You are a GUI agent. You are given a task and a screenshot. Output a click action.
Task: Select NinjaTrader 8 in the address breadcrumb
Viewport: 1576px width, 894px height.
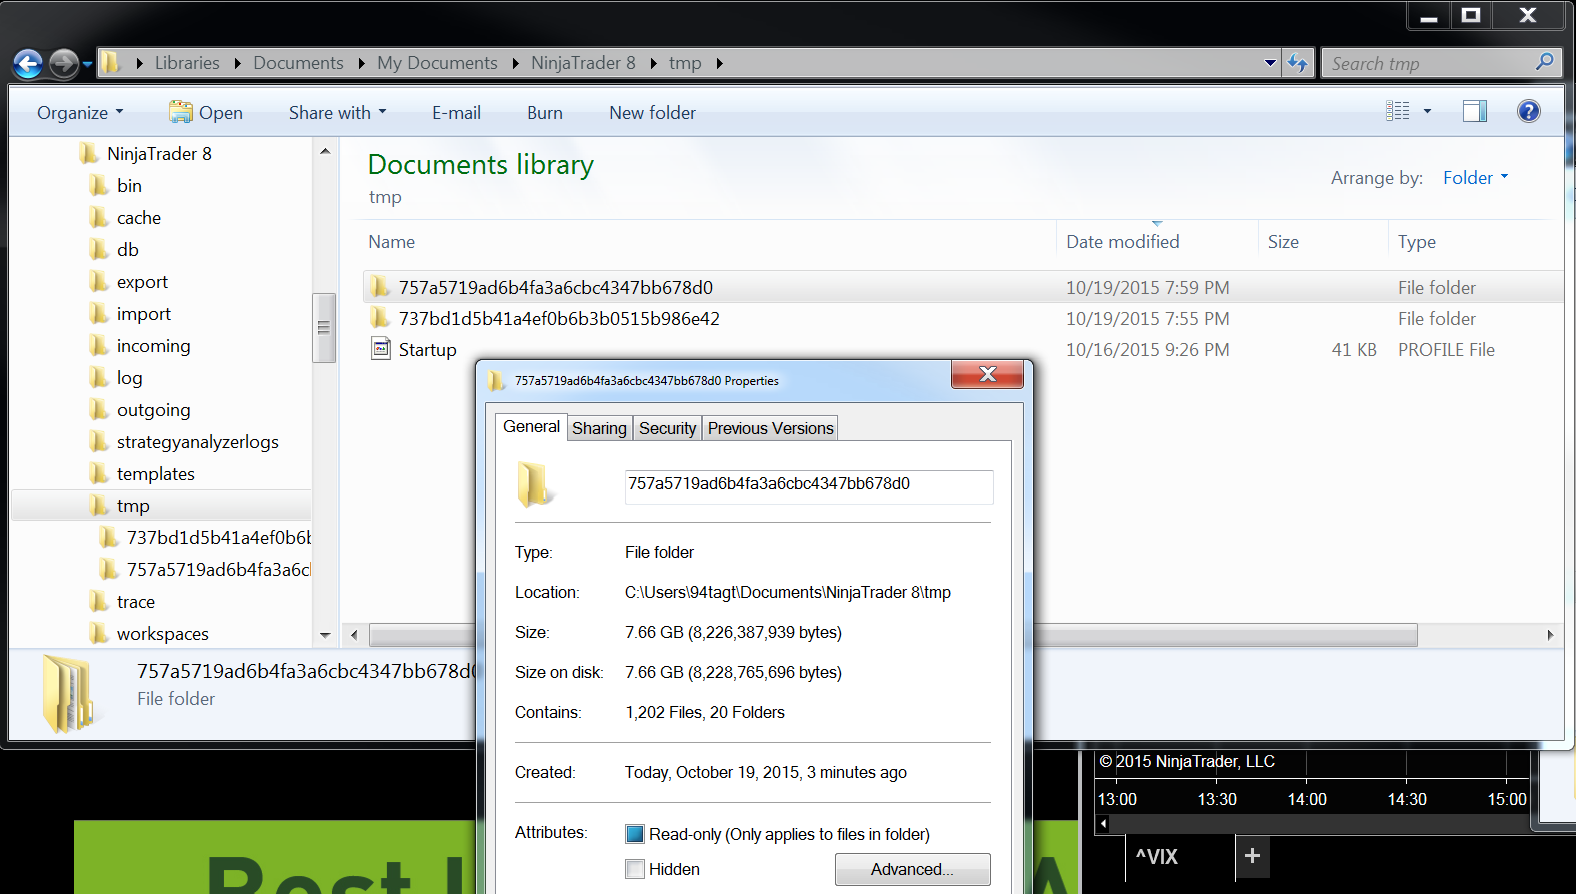pos(583,63)
